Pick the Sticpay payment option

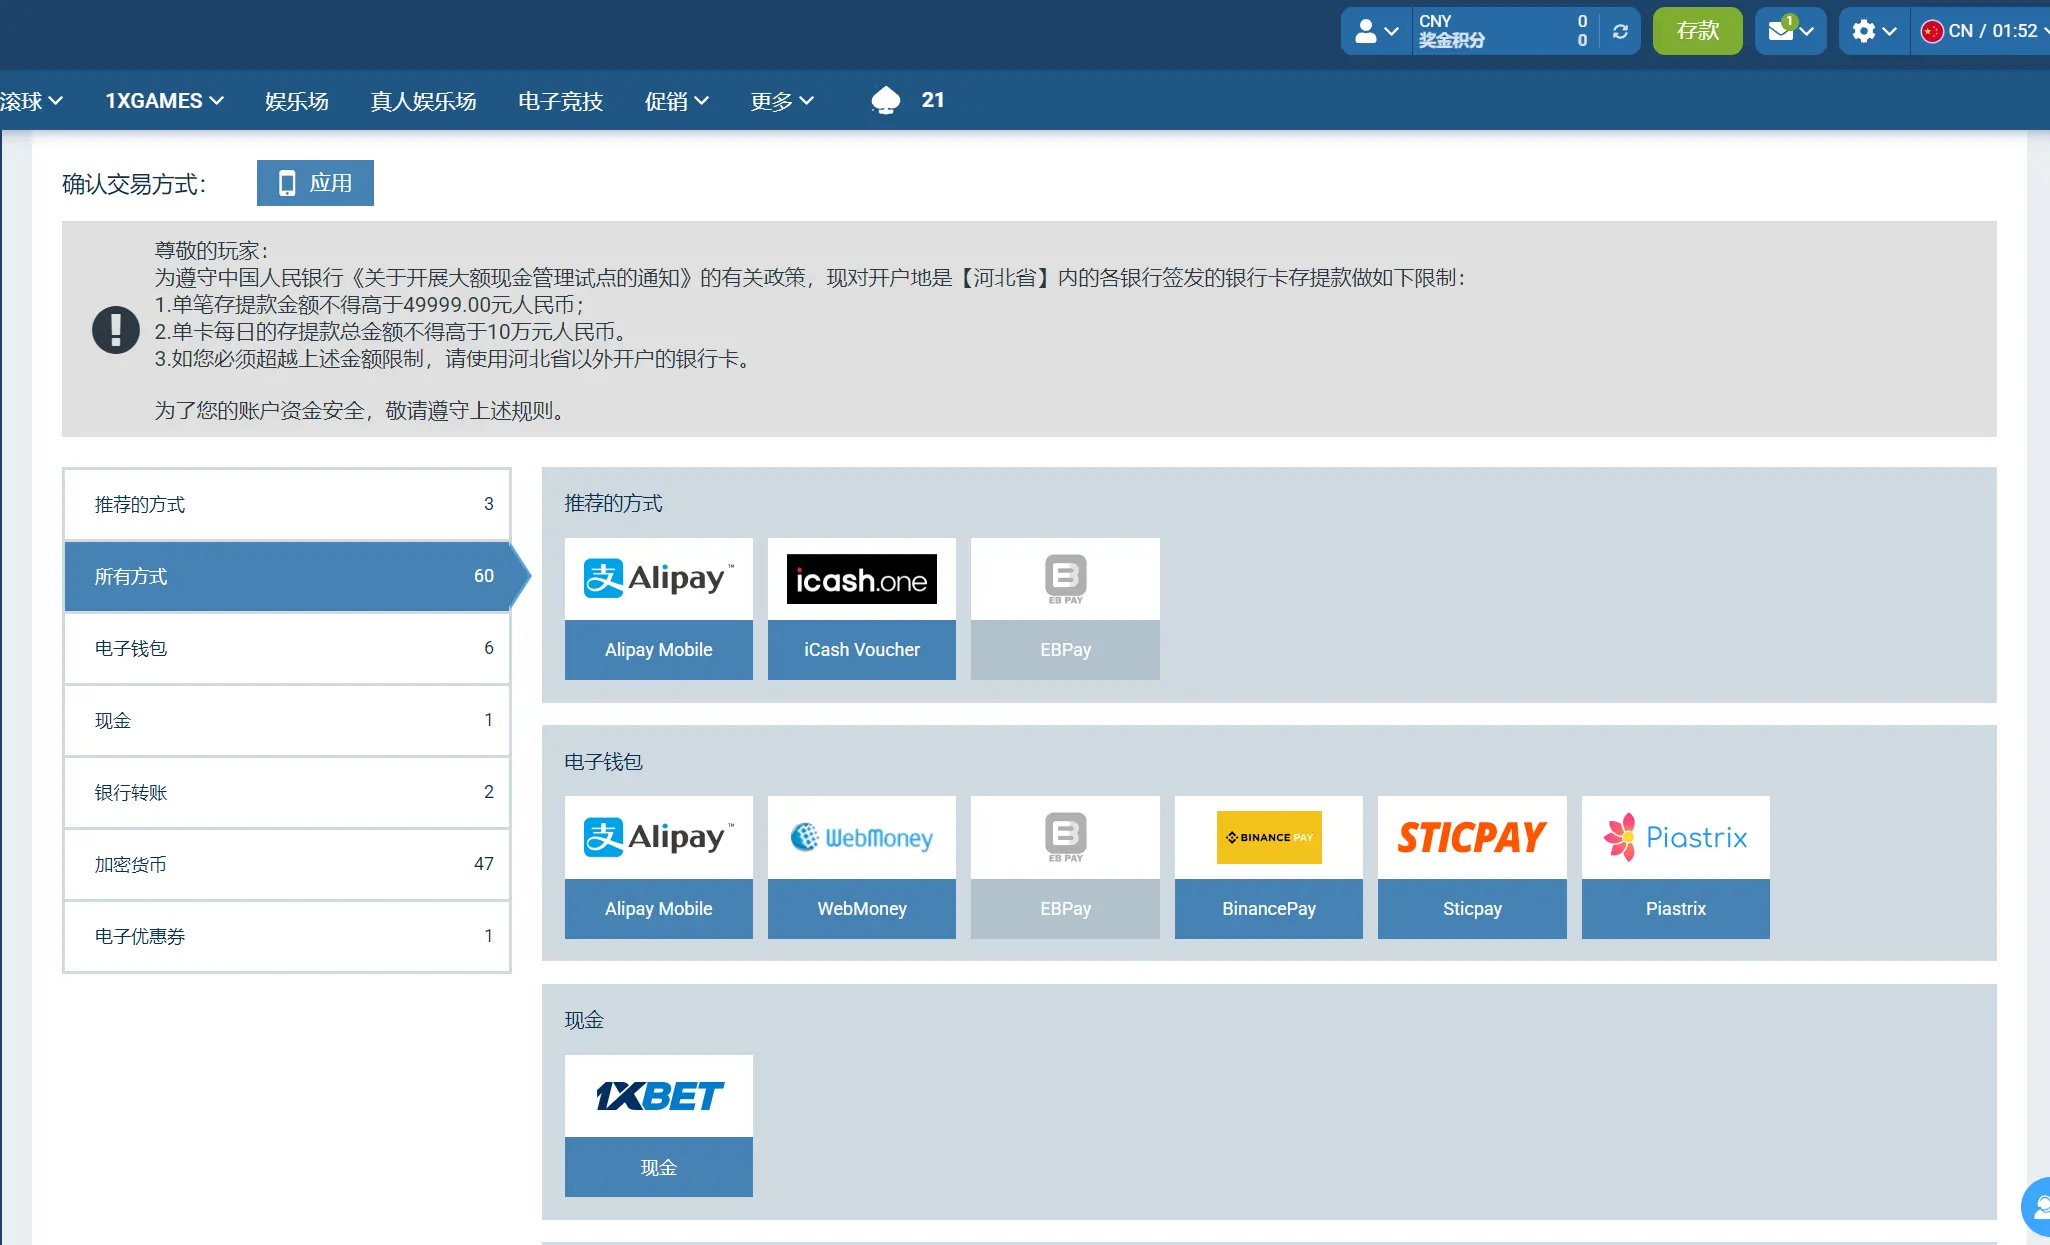click(x=1471, y=837)
